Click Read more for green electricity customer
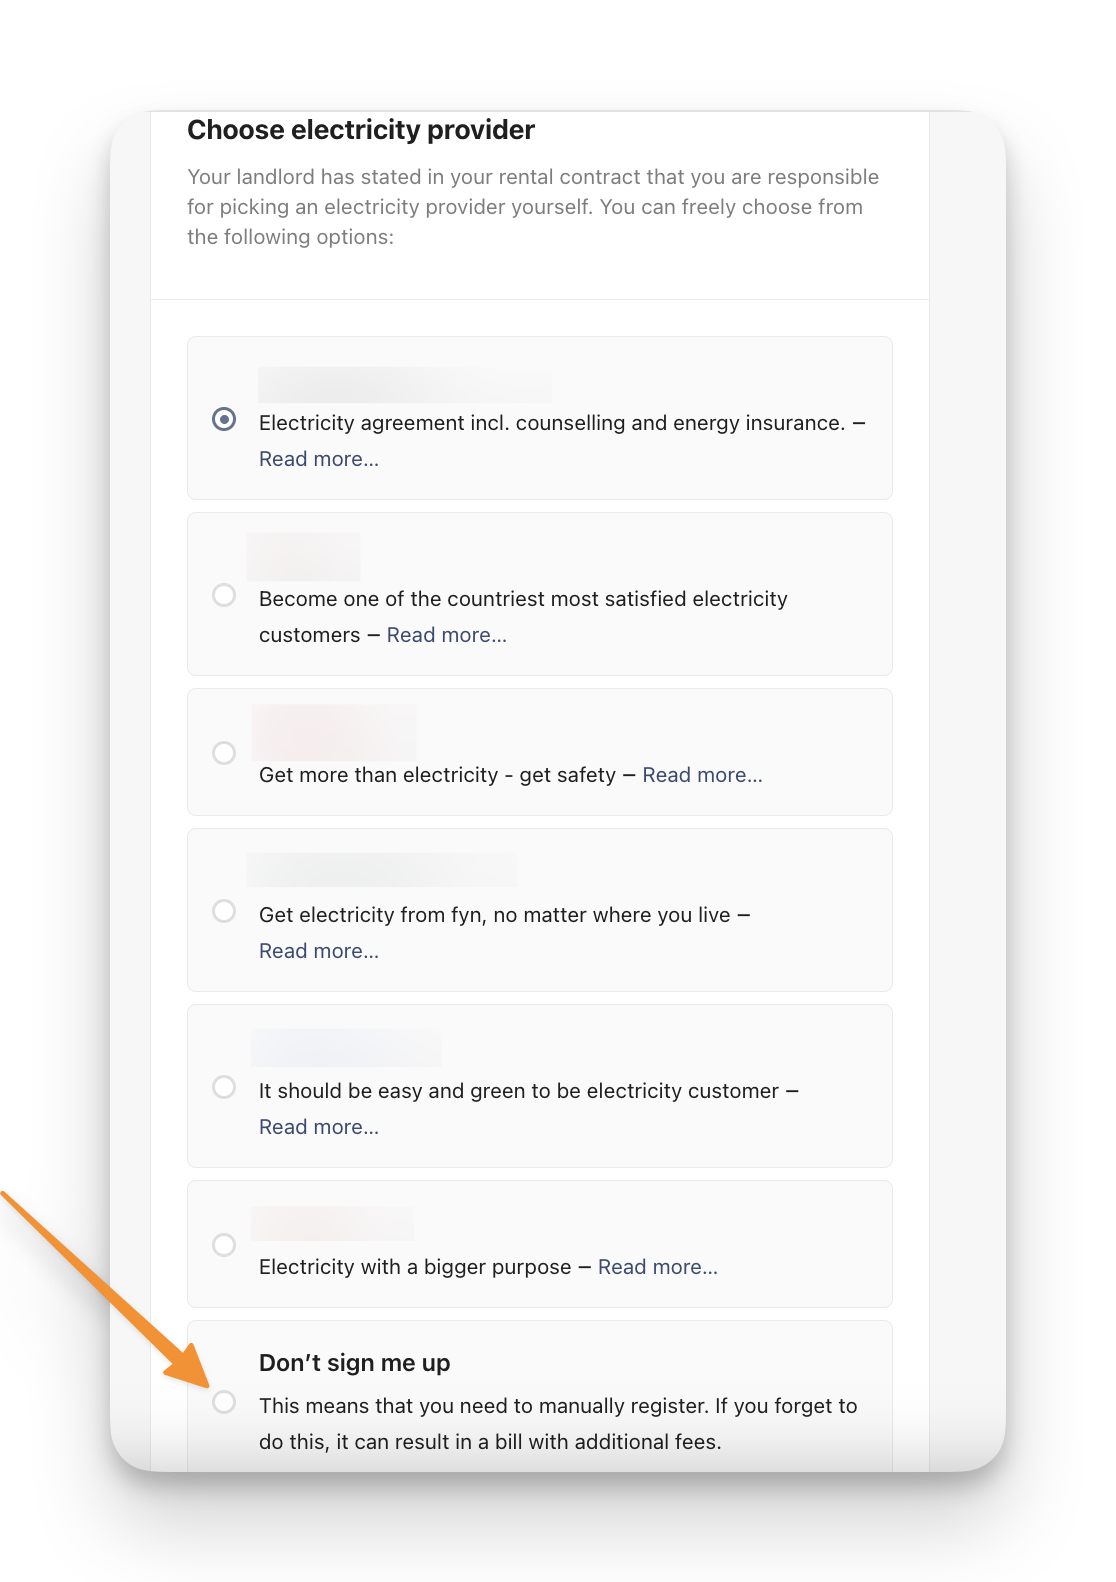This screenshot has height=1582, width=1116. point(318,1127)
